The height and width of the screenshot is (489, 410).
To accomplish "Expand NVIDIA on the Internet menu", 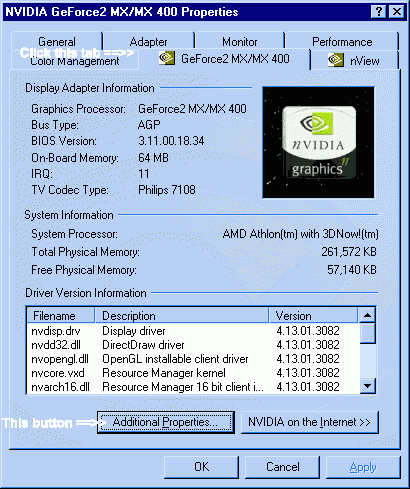I will click(x=310, y=422).
